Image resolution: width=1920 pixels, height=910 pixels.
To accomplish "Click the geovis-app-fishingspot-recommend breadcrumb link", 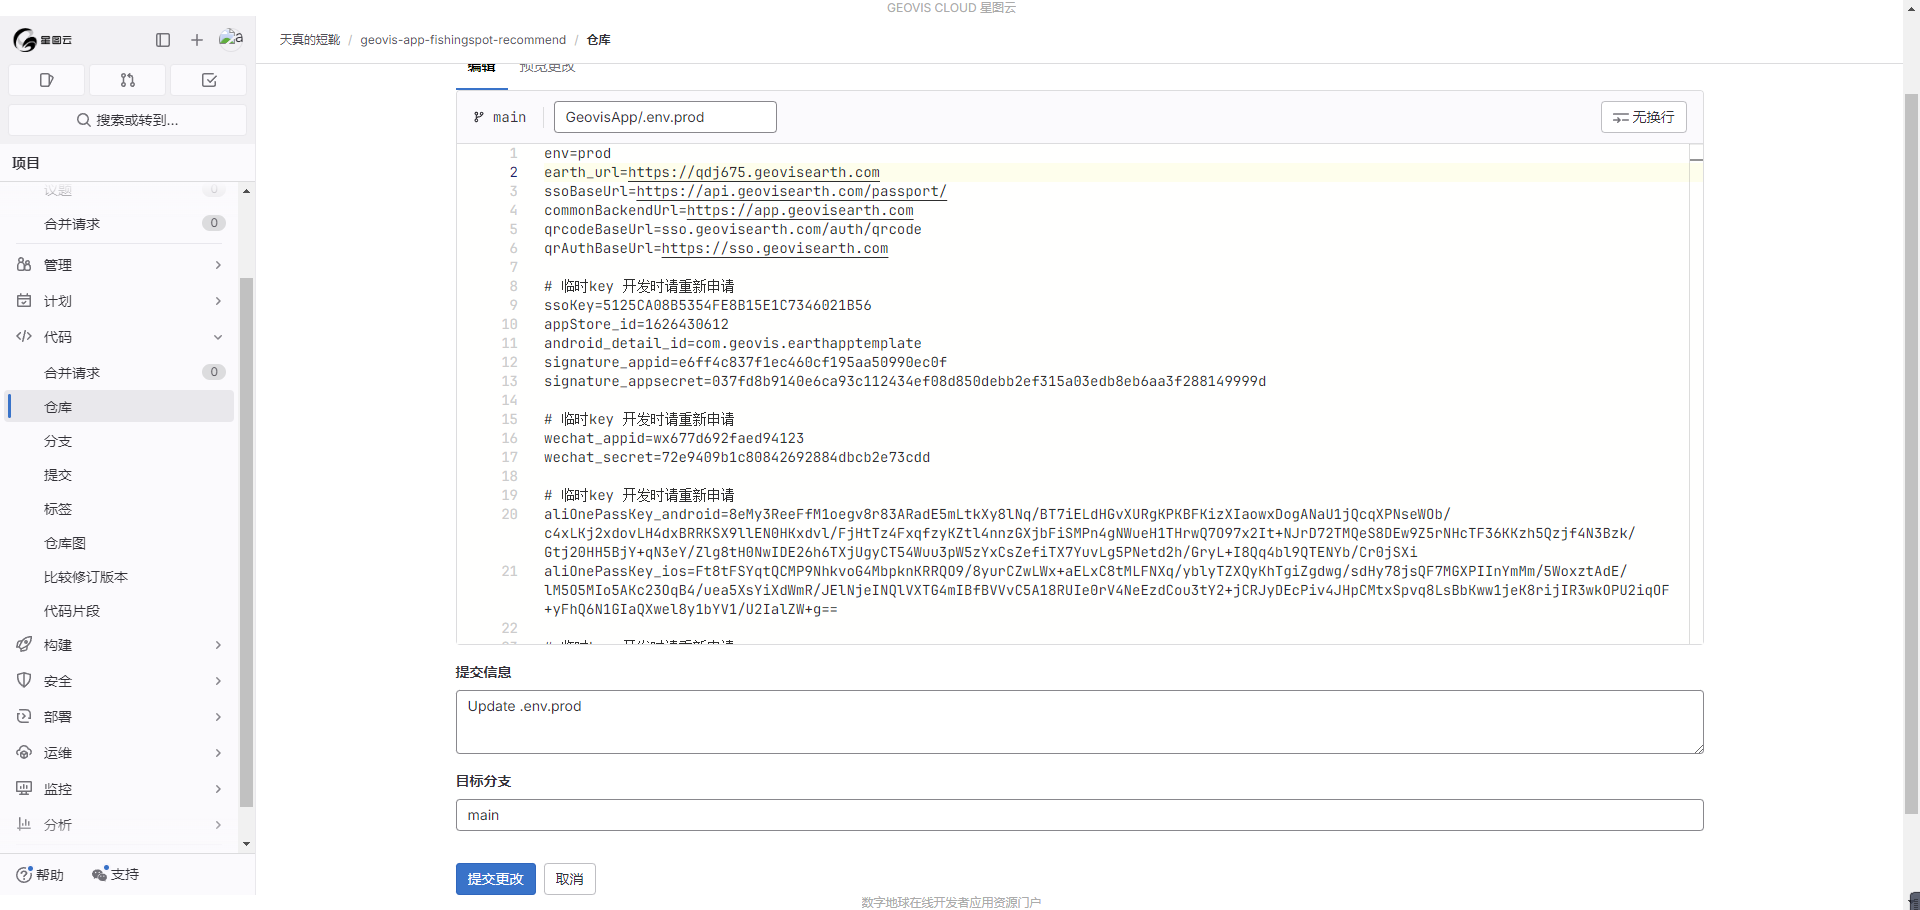I will point(463,40).
